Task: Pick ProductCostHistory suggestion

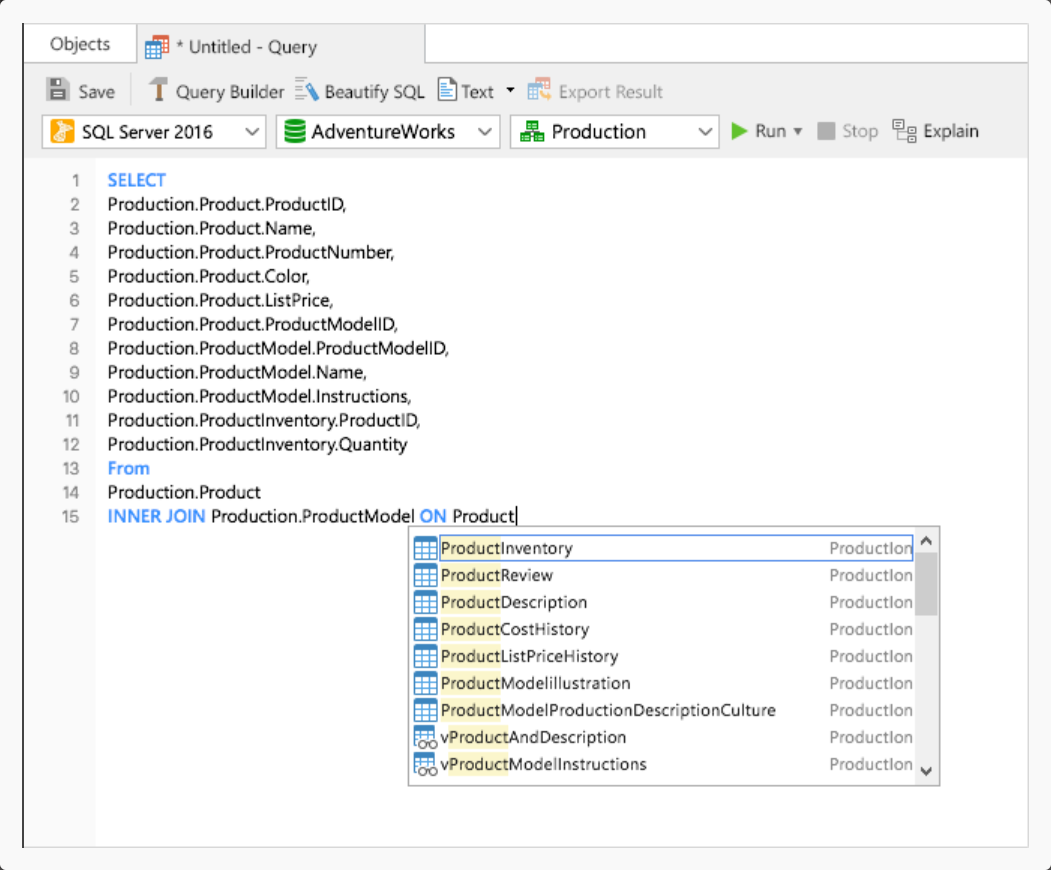Action: (514, 629)
